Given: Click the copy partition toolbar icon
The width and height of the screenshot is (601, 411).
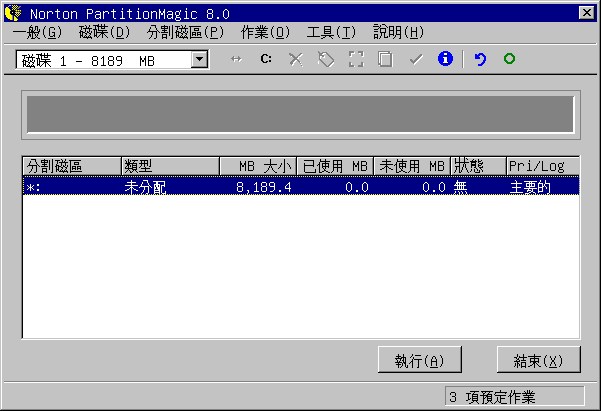Looking at the screenshot, I should (x=385, y=59).
